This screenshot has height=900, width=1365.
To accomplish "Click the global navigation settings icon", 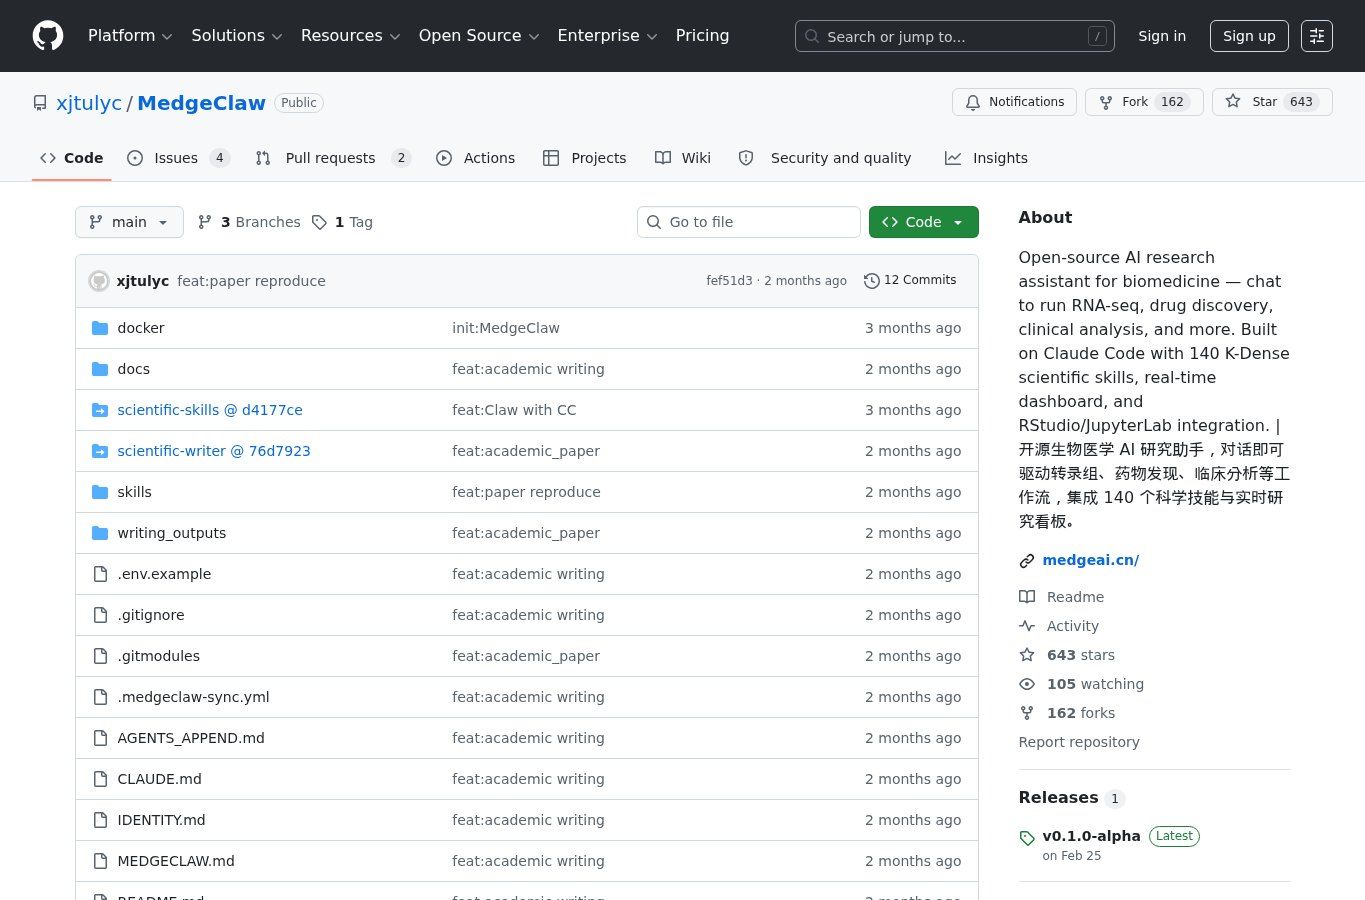I will click(x=1317, y=36).
